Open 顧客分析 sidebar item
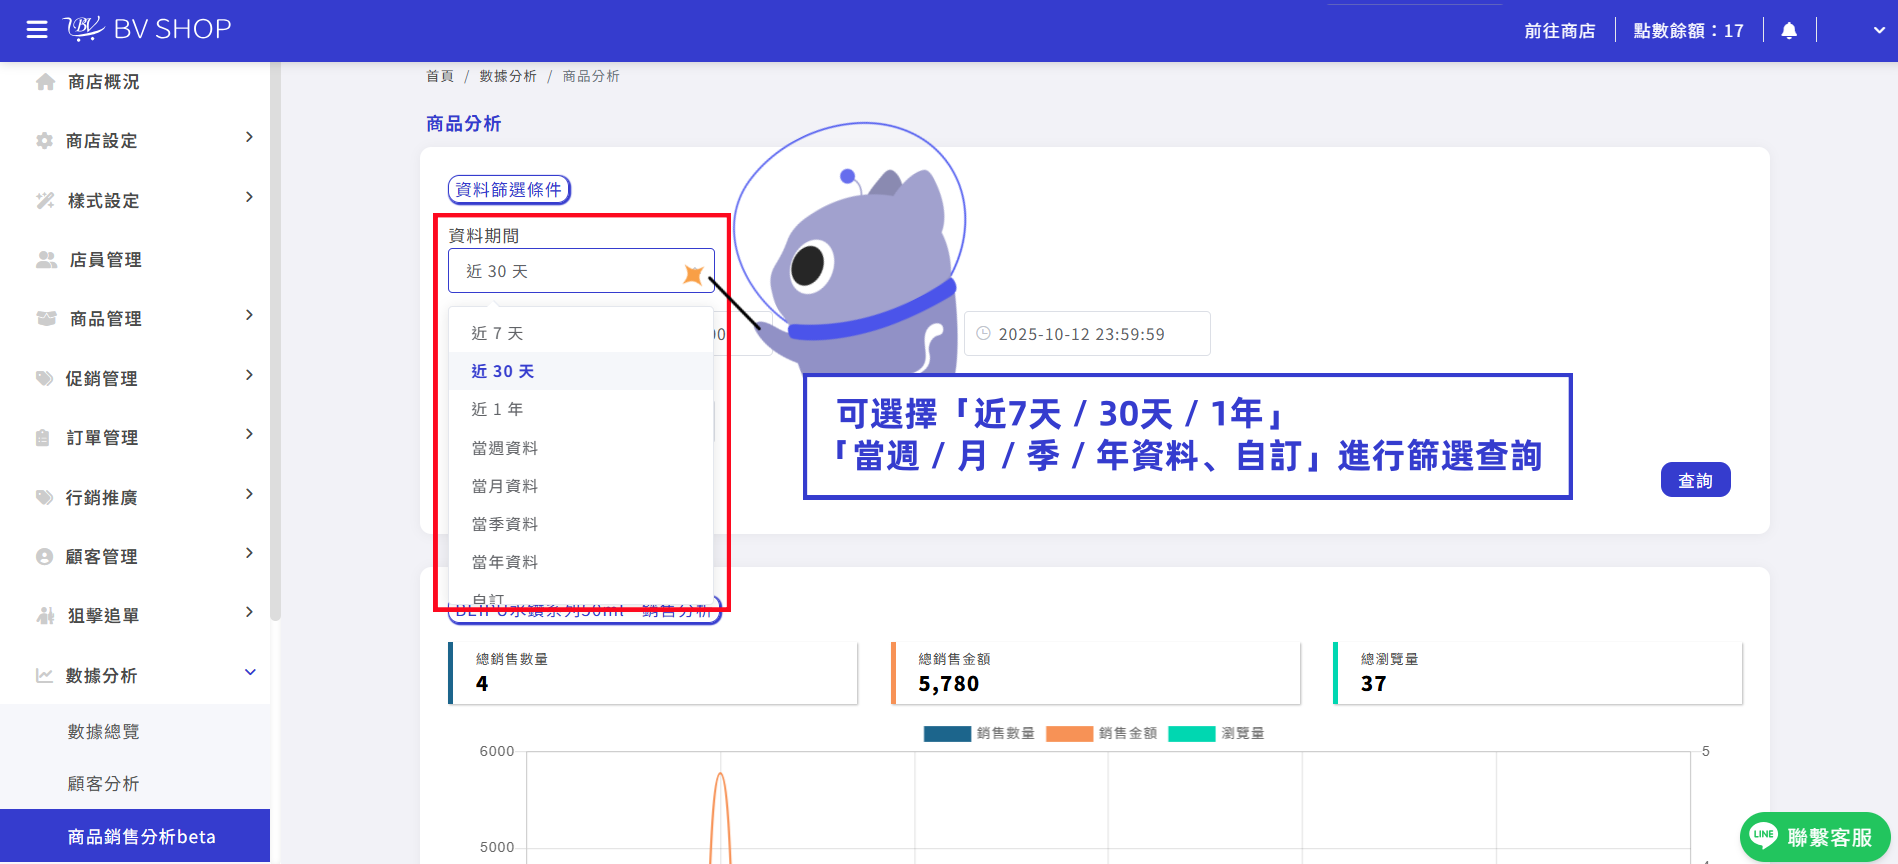 point(135,784)
